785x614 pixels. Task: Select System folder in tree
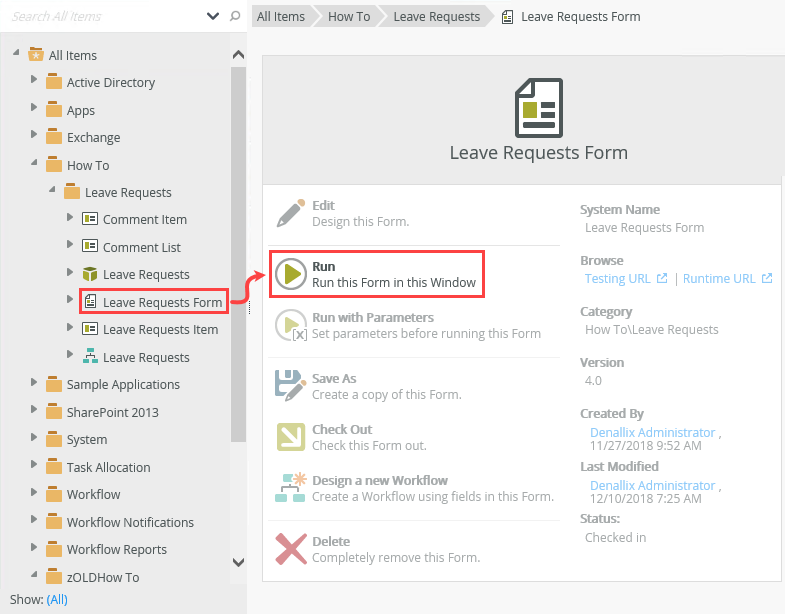click(x=87, y=439)
